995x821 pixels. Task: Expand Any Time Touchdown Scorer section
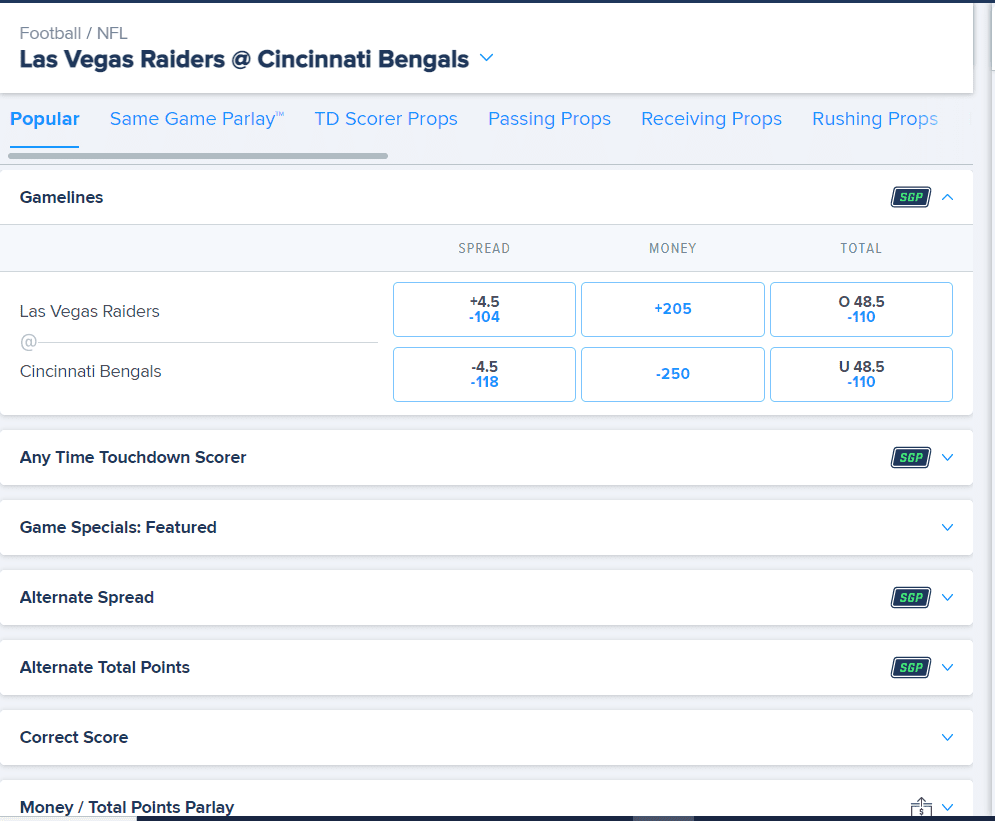point(947,457)
